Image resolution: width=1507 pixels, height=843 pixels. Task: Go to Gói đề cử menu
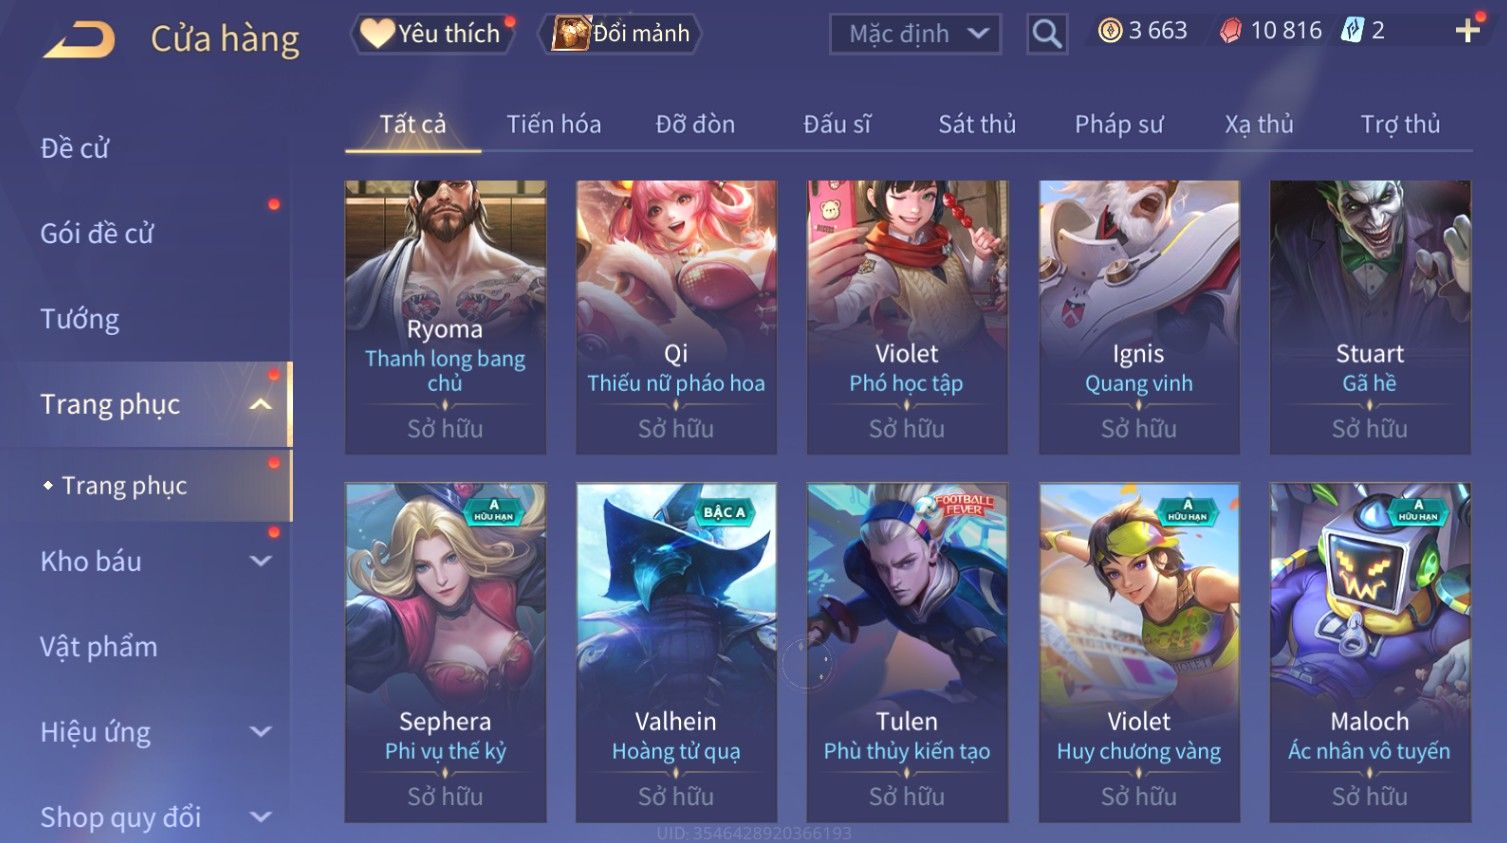pyautogui.click(x=97, y=233)
